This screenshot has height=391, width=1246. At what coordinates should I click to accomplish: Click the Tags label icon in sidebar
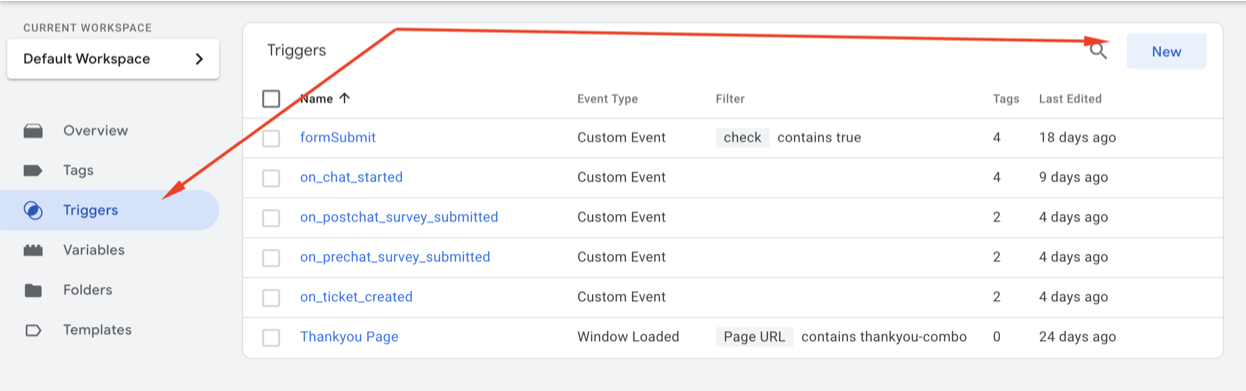[33, 171]
